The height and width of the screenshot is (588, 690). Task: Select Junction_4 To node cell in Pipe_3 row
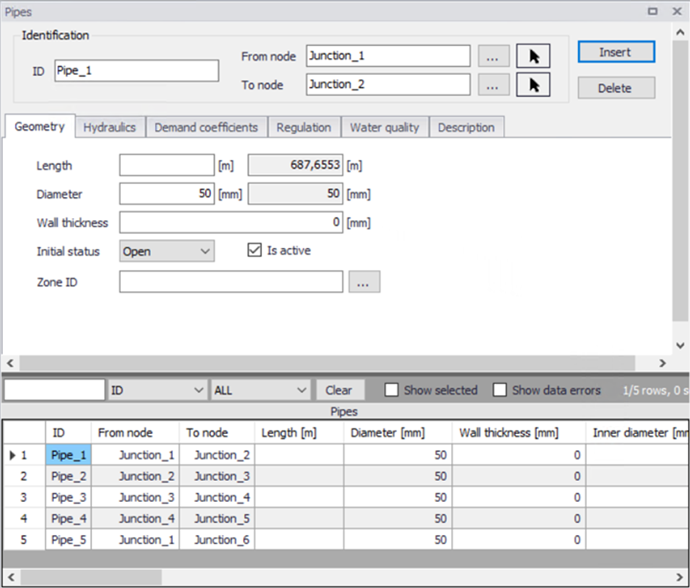[217, 497]
